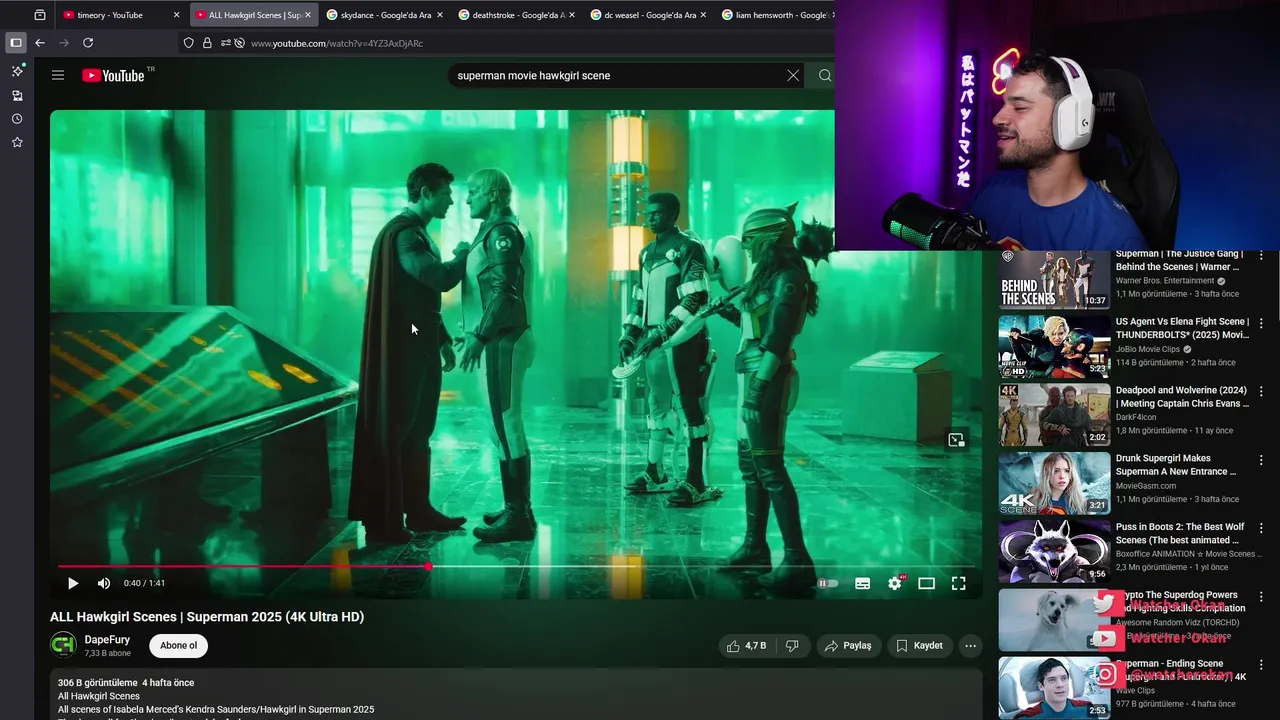The image size is (1280, 720).
Task: Open more actions three-dot menu
Action: click(x=970, y=646)
